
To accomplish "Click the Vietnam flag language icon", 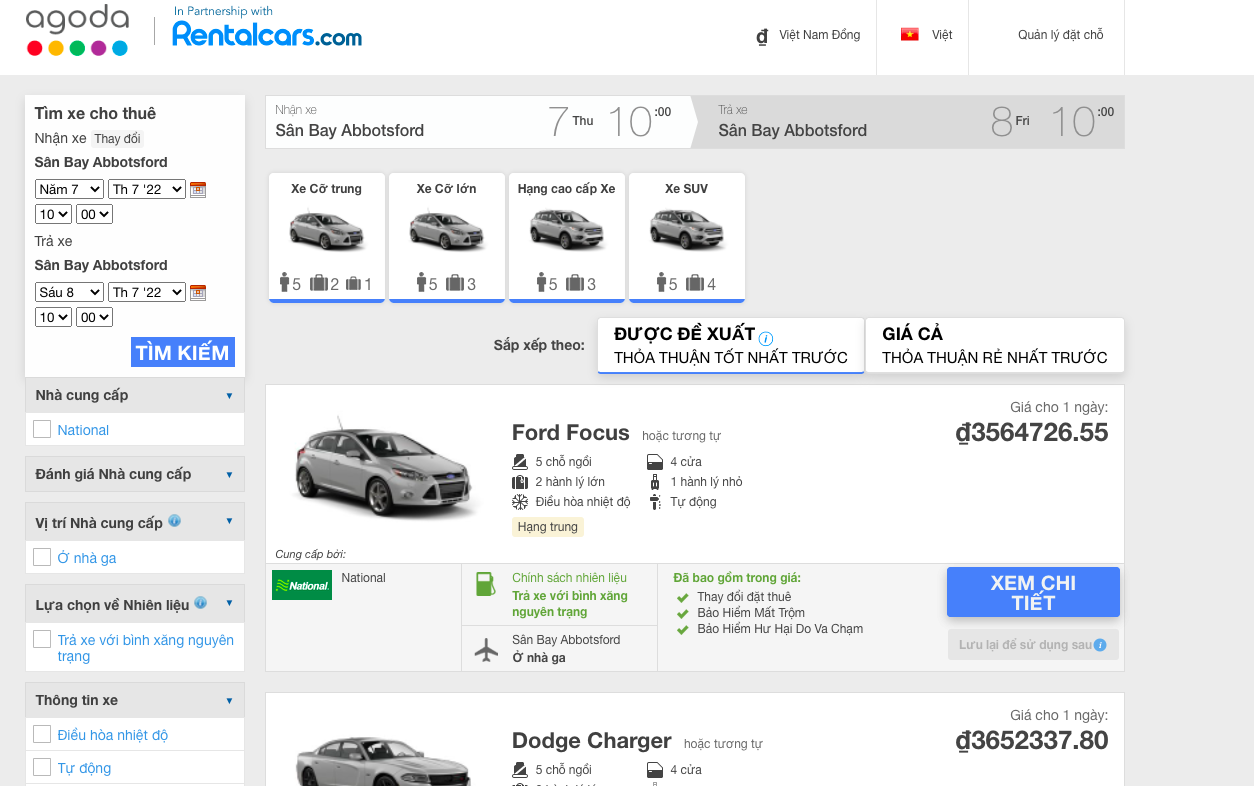I will point(909,35).
